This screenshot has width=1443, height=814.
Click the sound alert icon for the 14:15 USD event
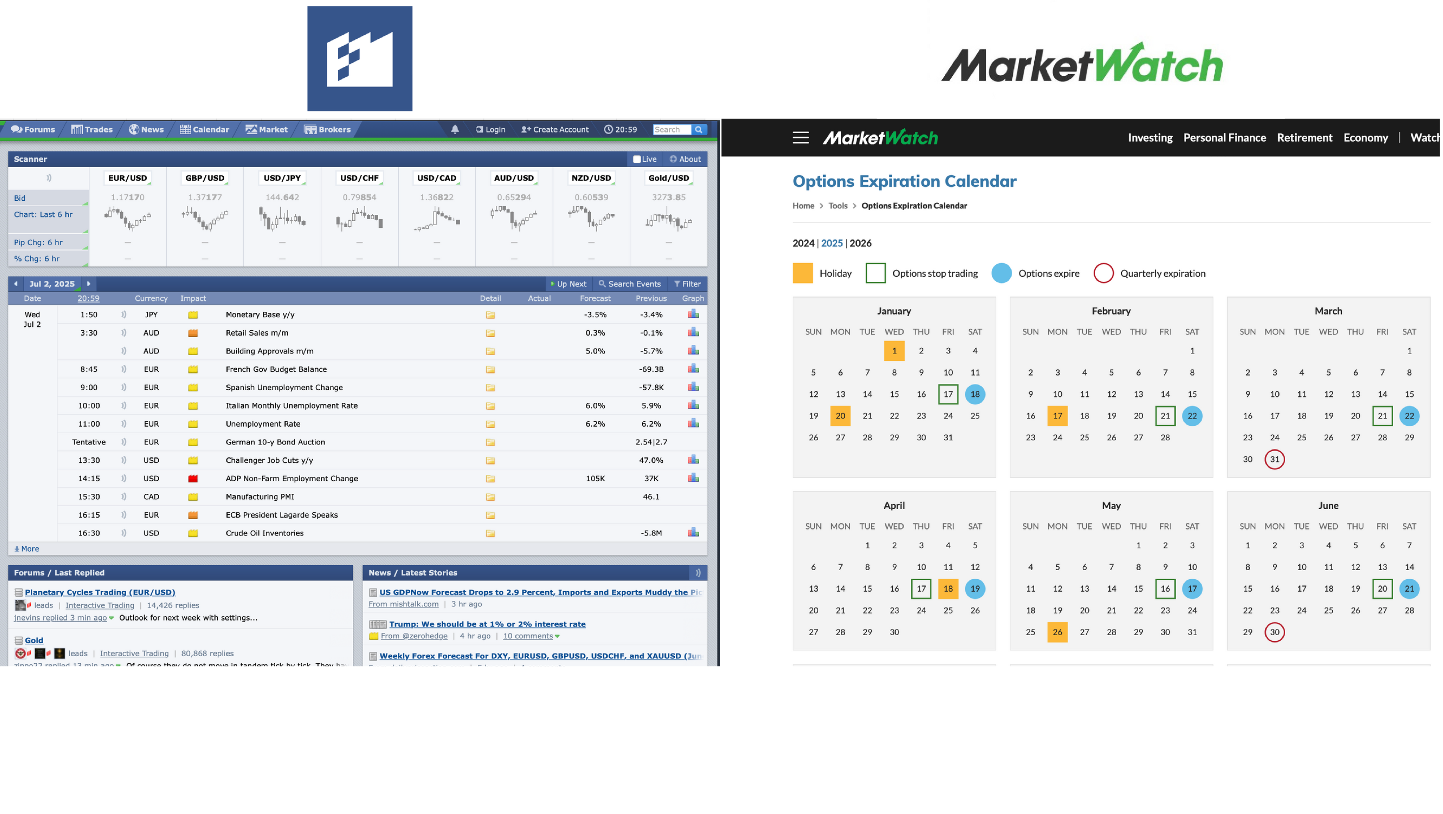[124, 478]
